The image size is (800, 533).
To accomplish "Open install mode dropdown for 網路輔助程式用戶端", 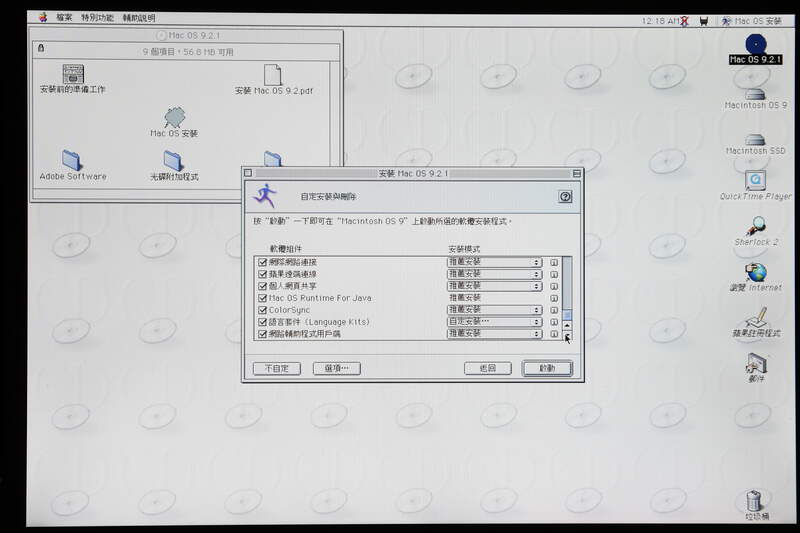I will coord(494,334).
